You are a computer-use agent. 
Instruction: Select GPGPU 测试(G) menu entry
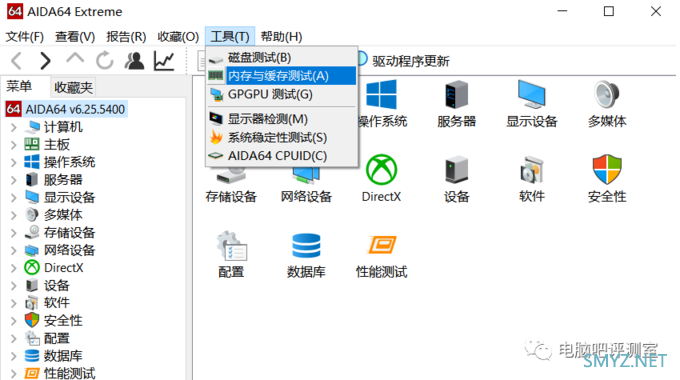tap(282, 95)
